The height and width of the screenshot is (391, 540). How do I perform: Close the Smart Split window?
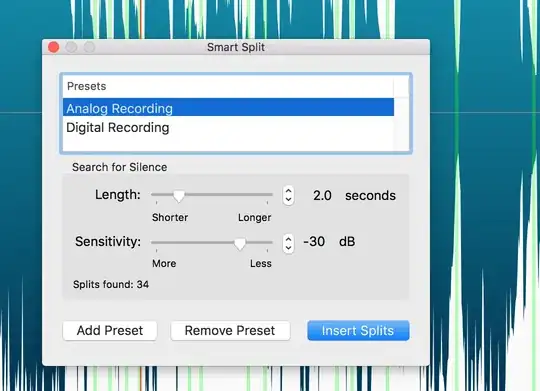[x=53, y=47]
